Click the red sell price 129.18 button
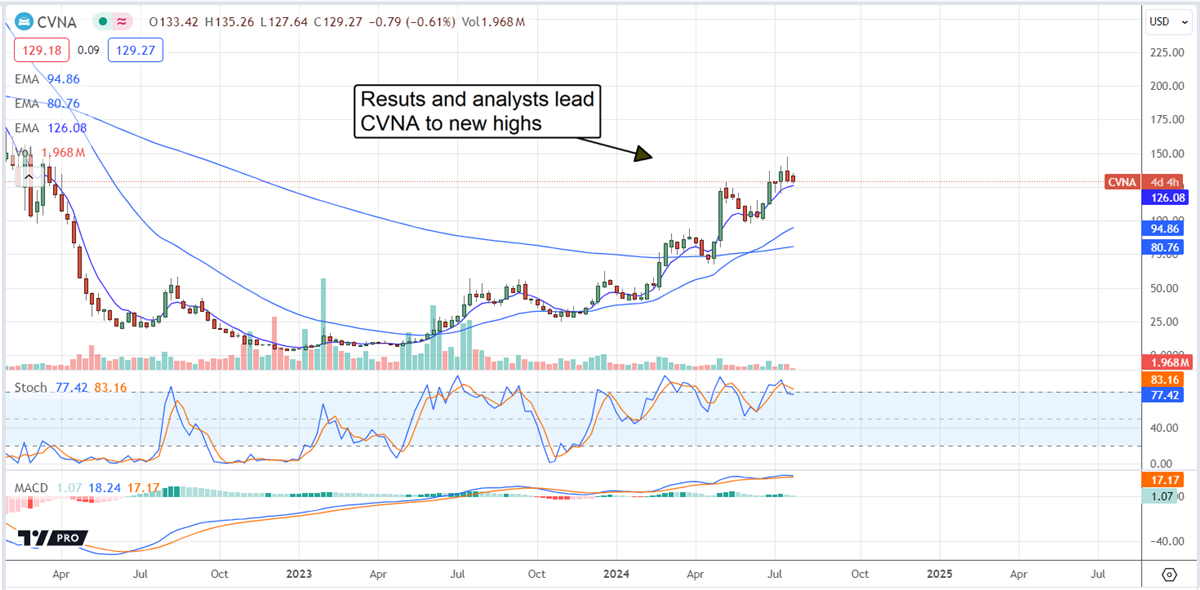The width and height of the screenshot is (1200, 590). click(40, 49)
